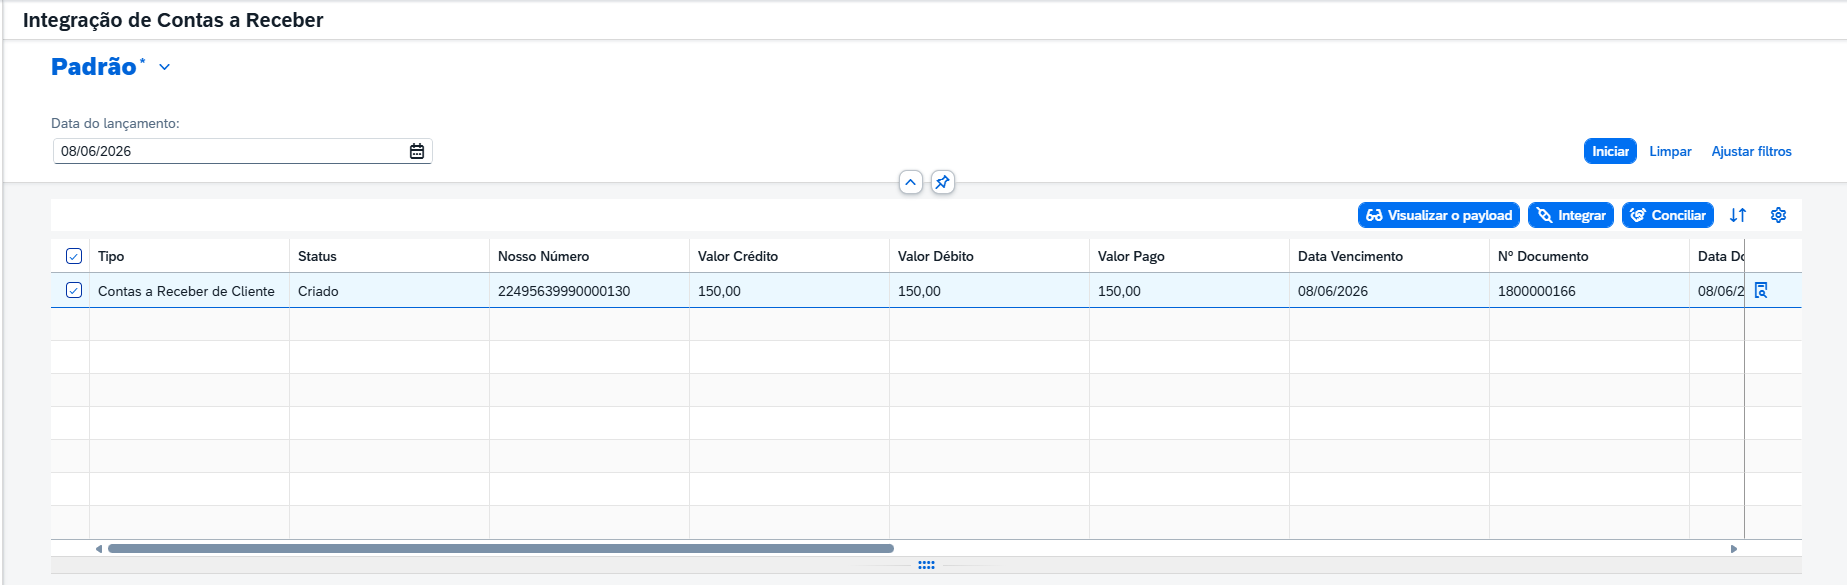Click the table resize grip handle below the scrollbar
The height and width of the screenshot is (585, 1847).
(x=926, y=565)
